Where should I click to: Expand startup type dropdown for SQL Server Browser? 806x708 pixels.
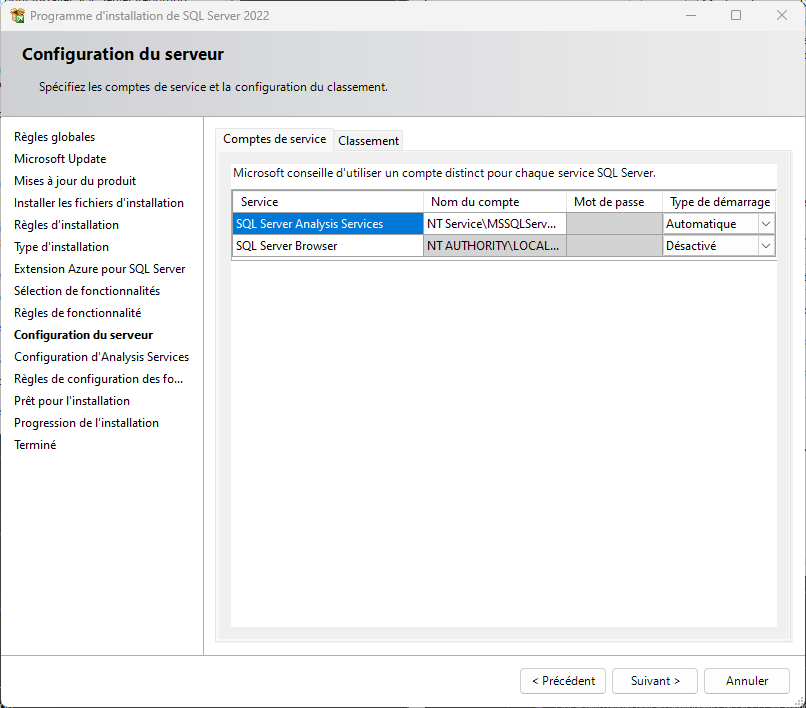click(765, 246)
